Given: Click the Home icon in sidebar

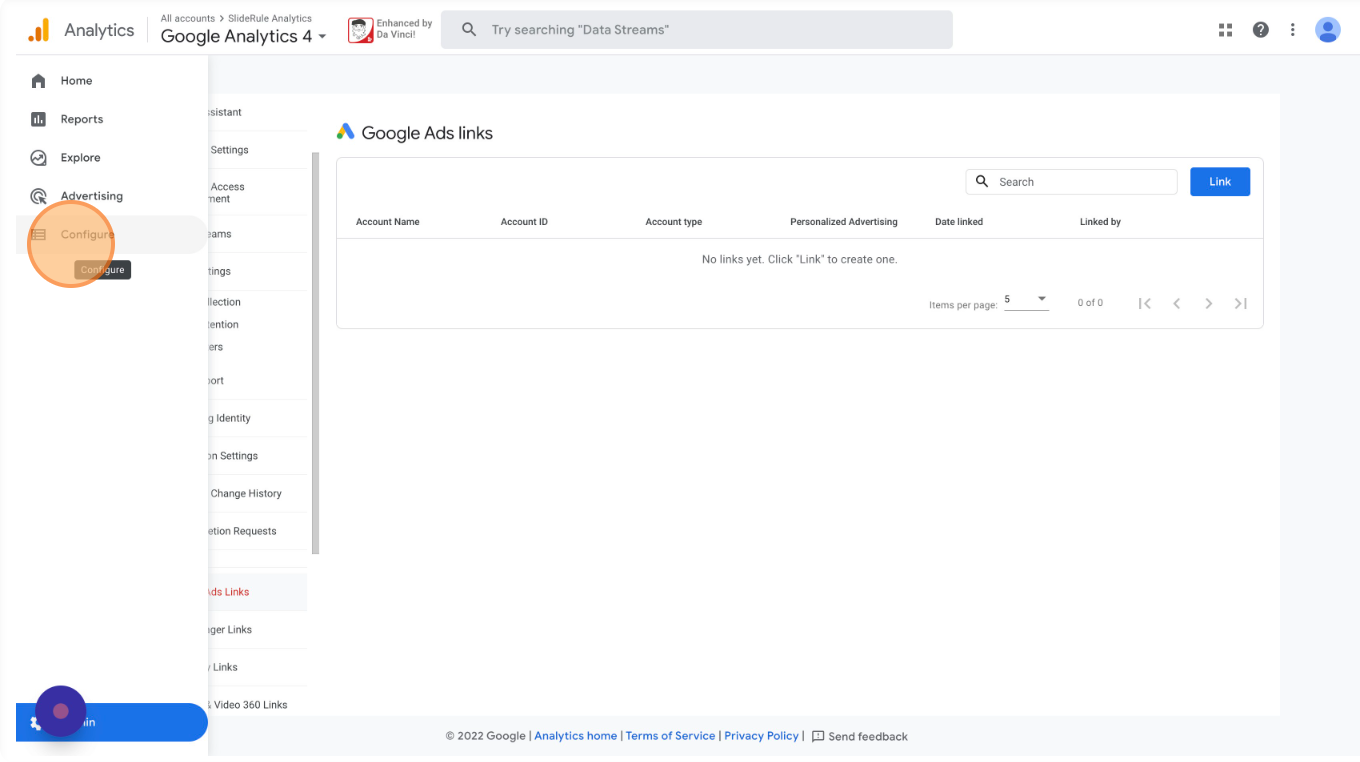Looking at the screenshot, I should click(38, 81).
